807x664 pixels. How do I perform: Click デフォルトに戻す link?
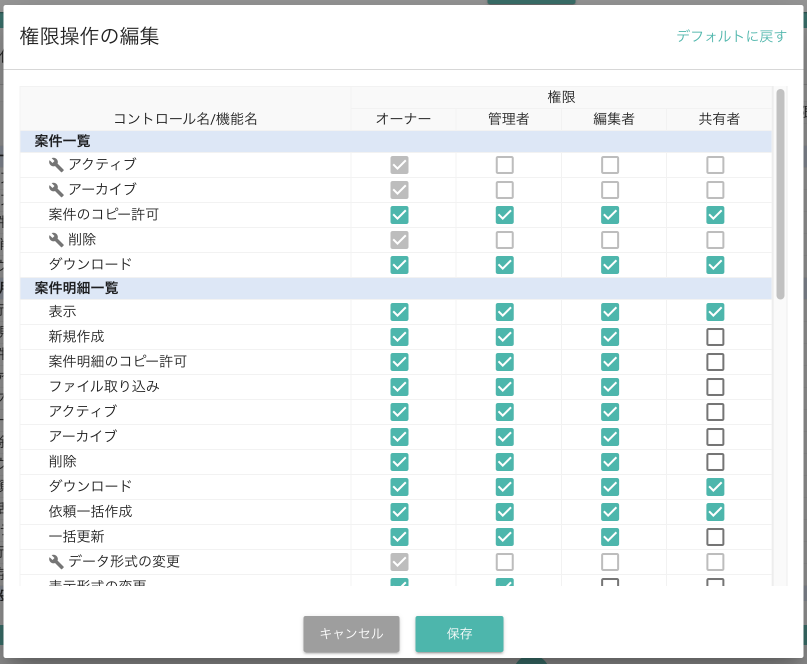tap(731, 36)
